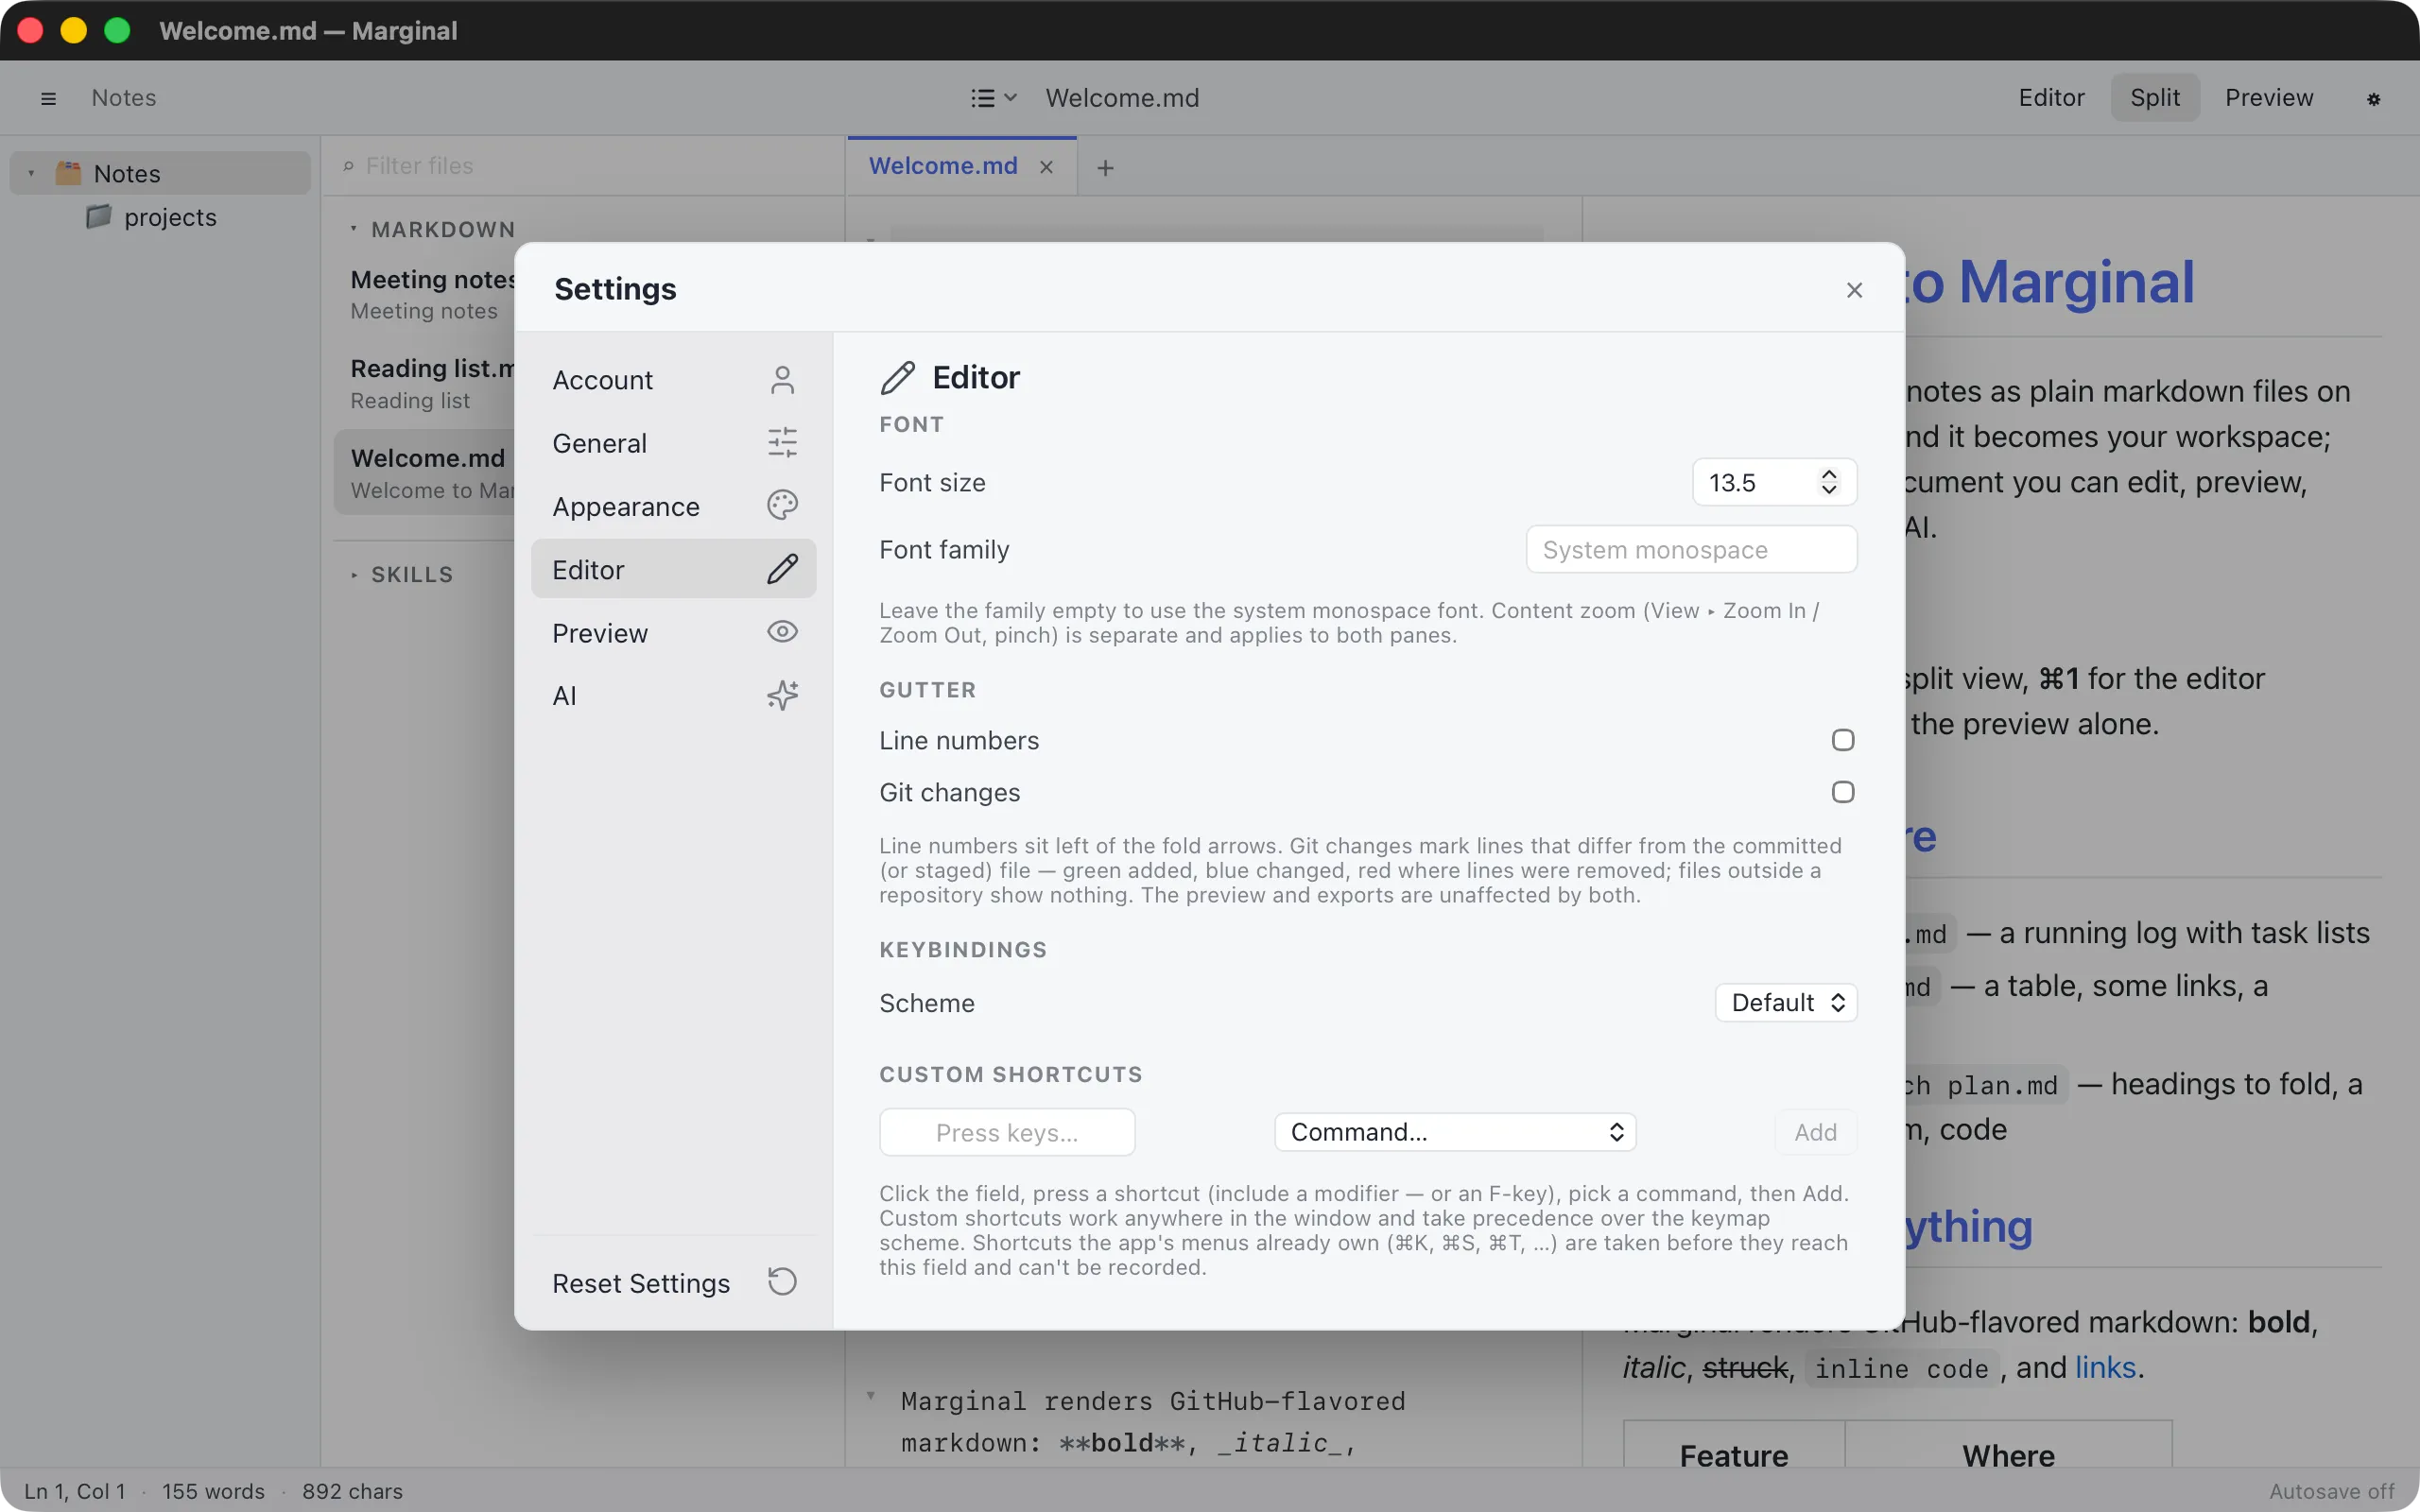
Task: Open the outline list dropdown in toolbar
Action: tap(993, 98)
